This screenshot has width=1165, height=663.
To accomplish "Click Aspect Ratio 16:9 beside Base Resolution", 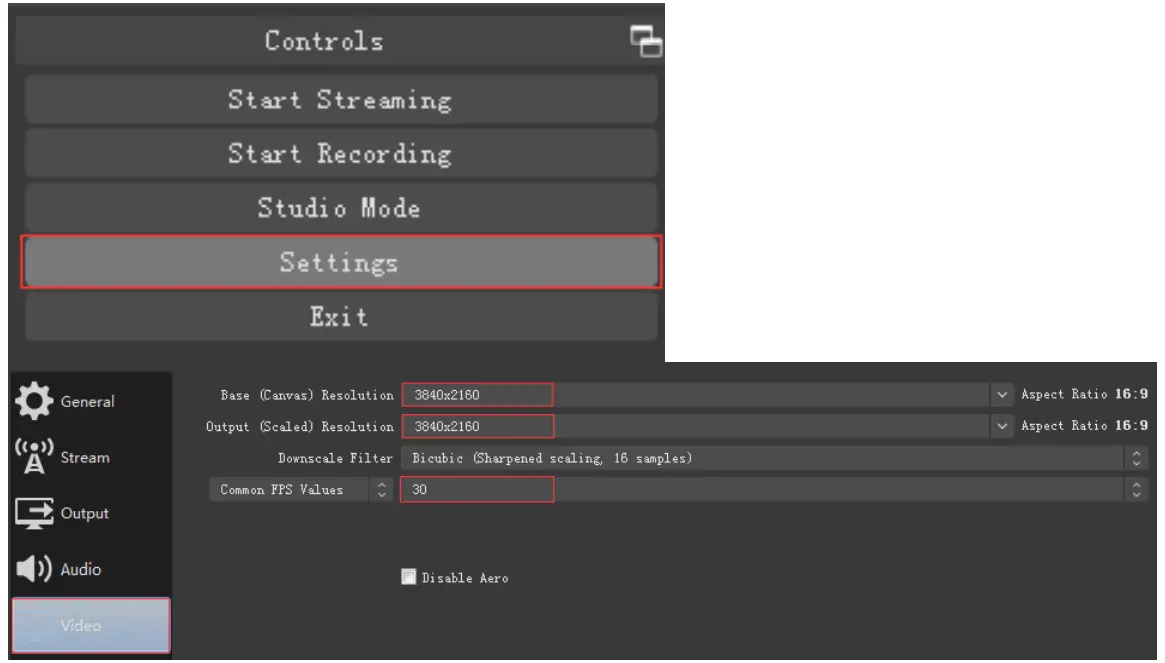I will tap(1084, 394).
